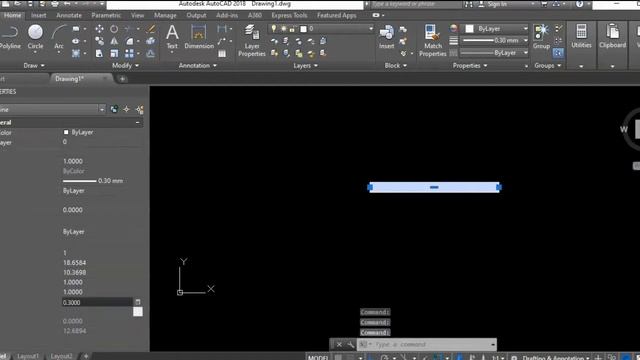This screenshot has height=360, width=640.
Task: Open the Manage ribbon tab
Action: click(x=165, y=15)
